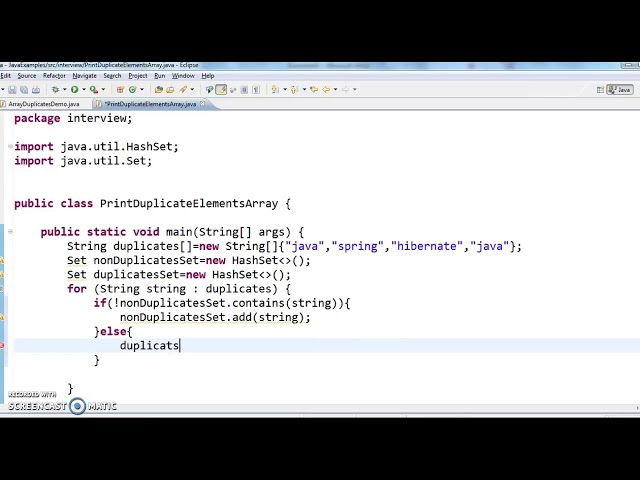Viewport: 640px width, 480px height.
Task: Click the "spring" string literal
Action: tap(358, 246)
